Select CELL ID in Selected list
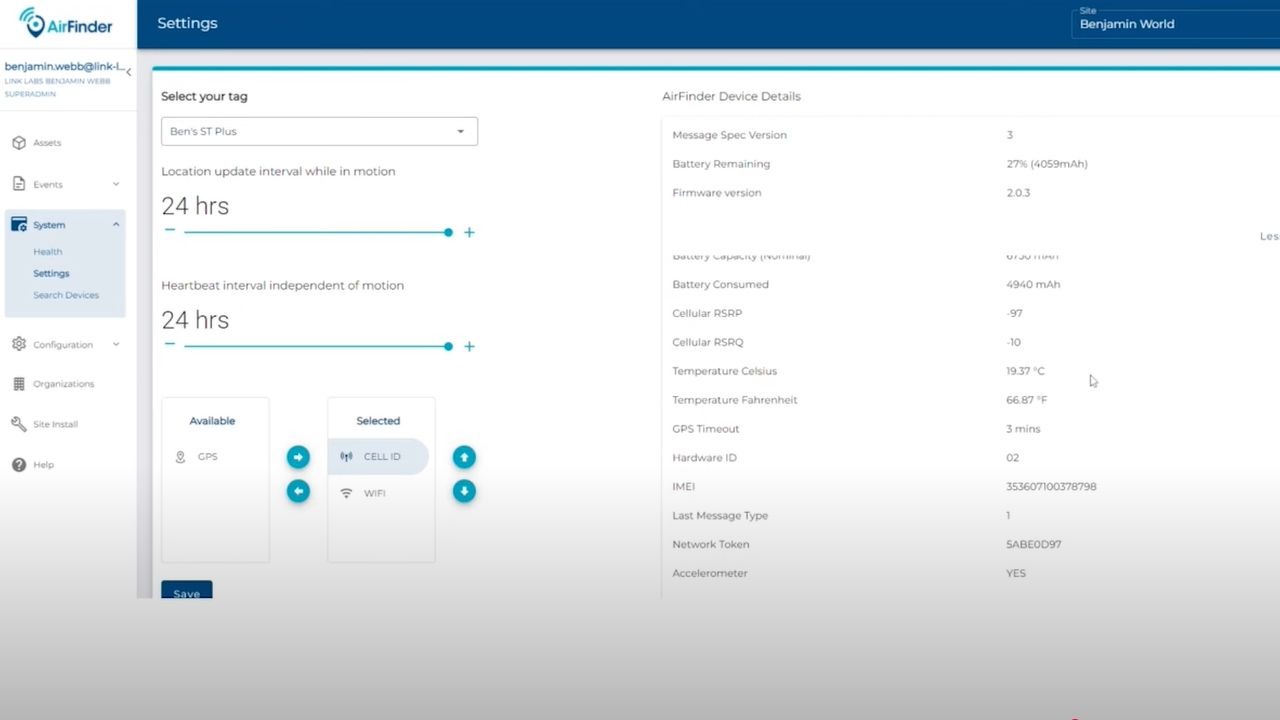This screenshot has height=720, width=1280. point(378,457)
